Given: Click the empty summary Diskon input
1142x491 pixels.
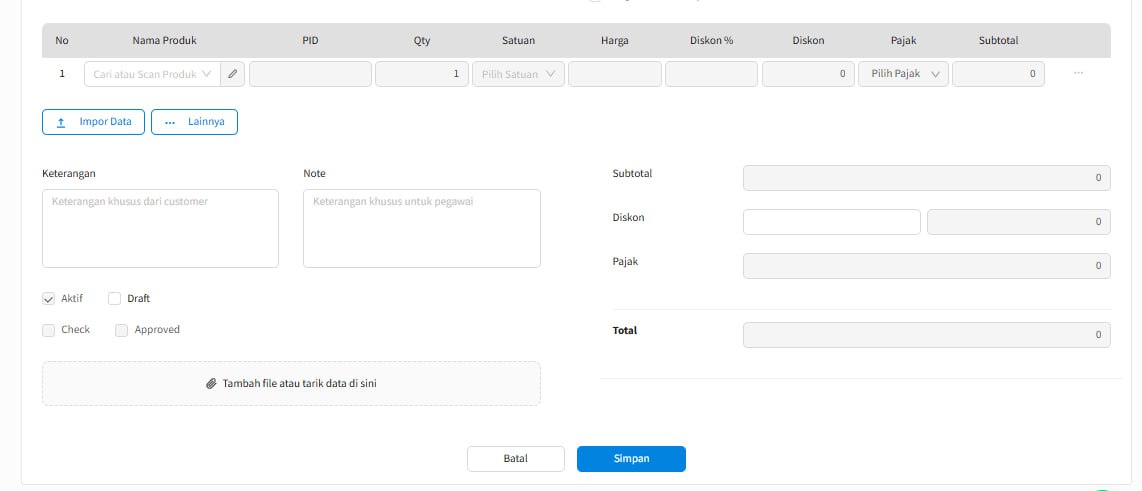Looking at the screenshot, I should point(832,222).
